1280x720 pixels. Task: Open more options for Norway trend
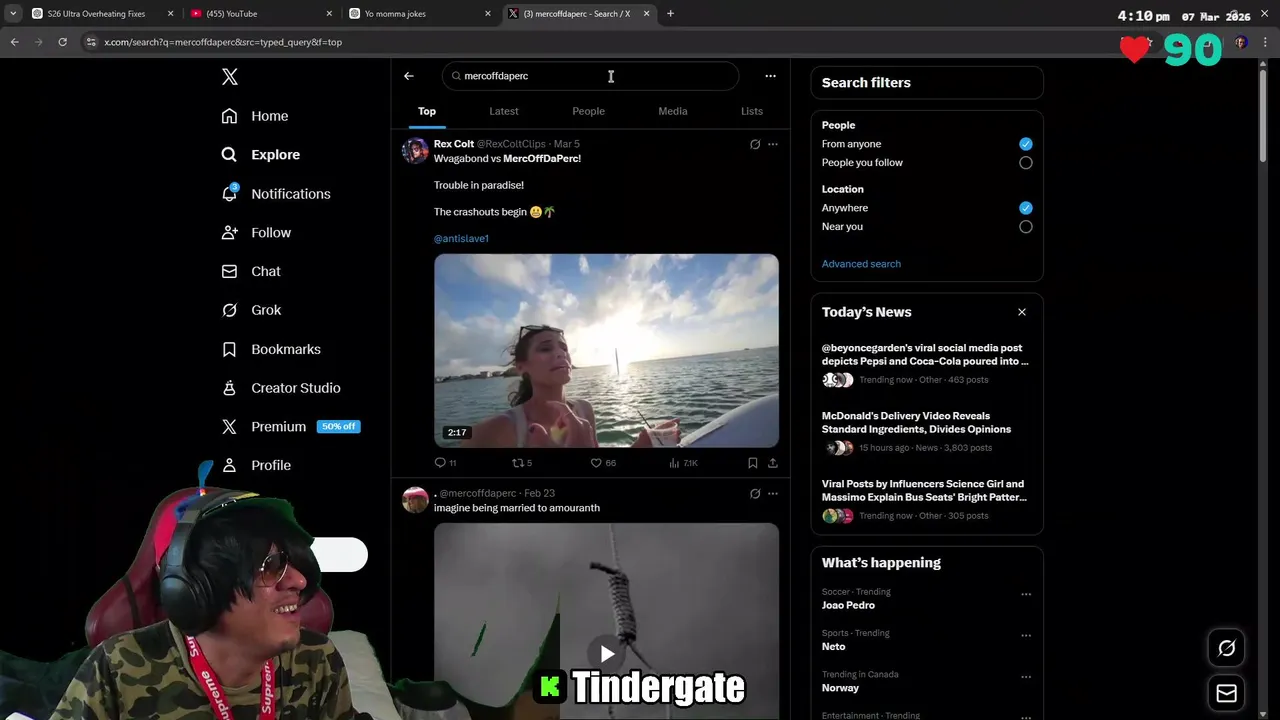1026,677
